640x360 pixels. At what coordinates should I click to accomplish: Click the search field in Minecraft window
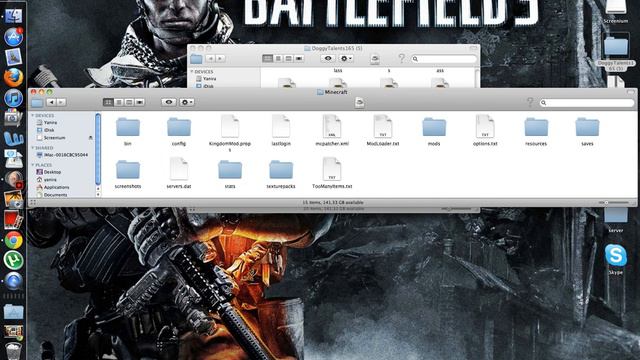tap(587, 102)
